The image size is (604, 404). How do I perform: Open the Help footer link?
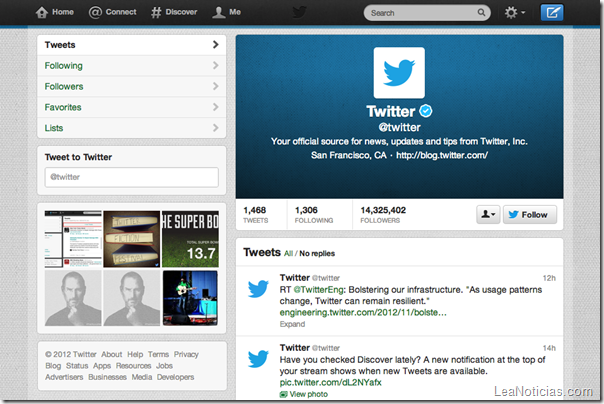coord(135,354)
